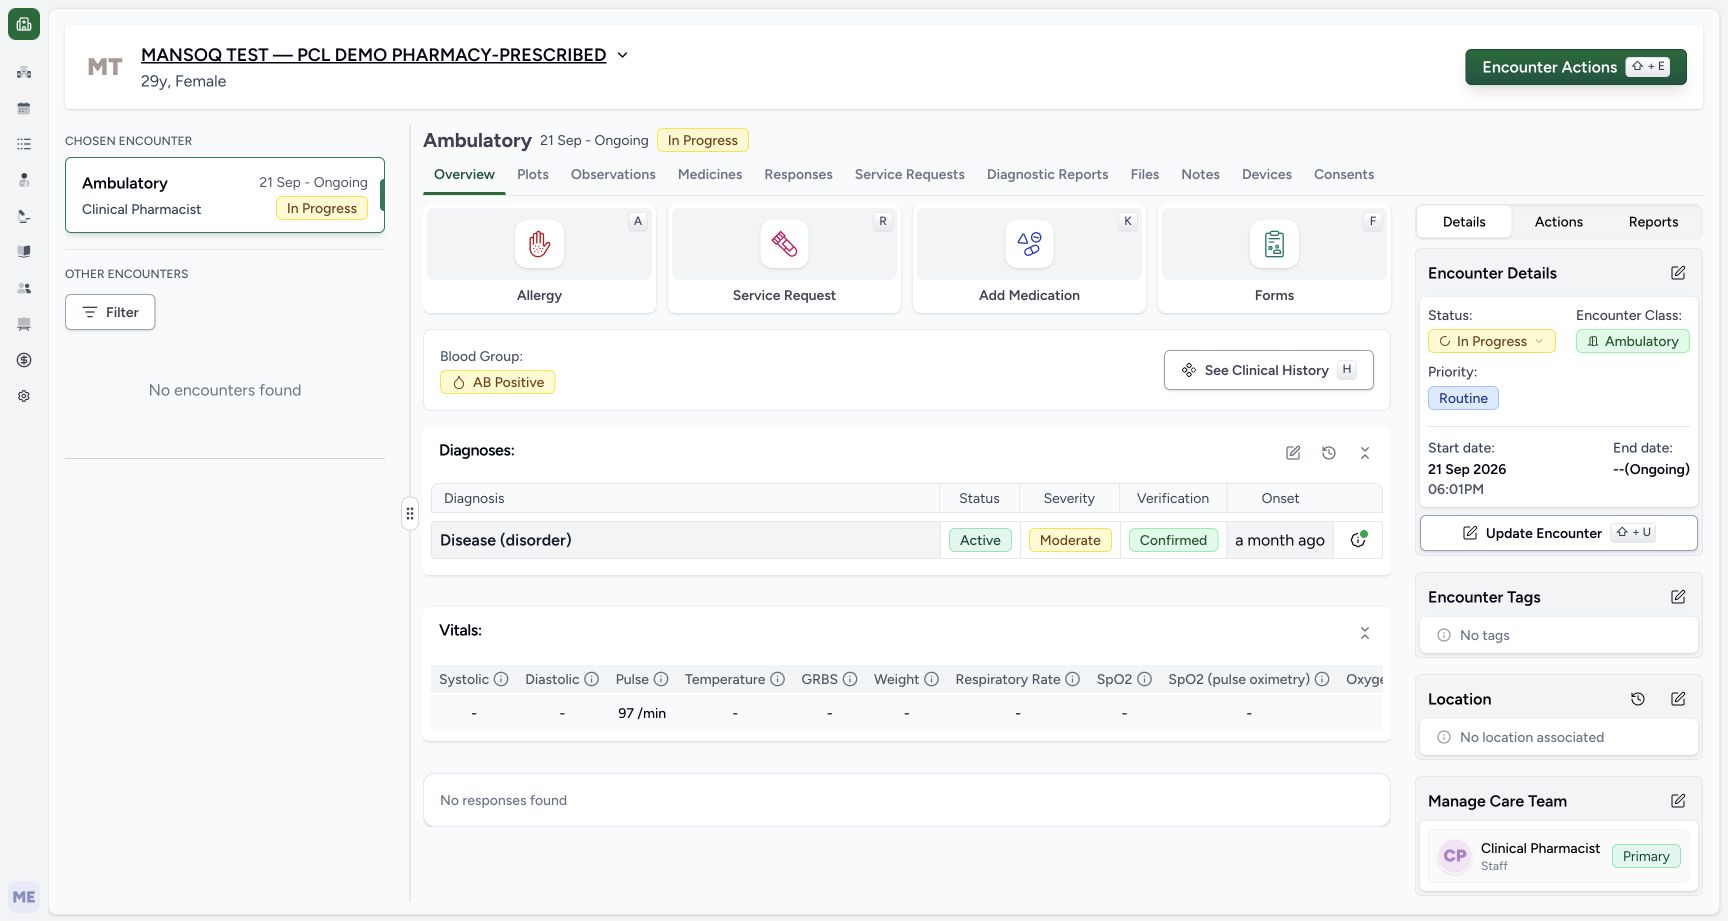Image resolution: width=1728 pixels, height=921 pixels.
Task: Edit Encounter Details pencil icon
Action: tap(1678, 273)
